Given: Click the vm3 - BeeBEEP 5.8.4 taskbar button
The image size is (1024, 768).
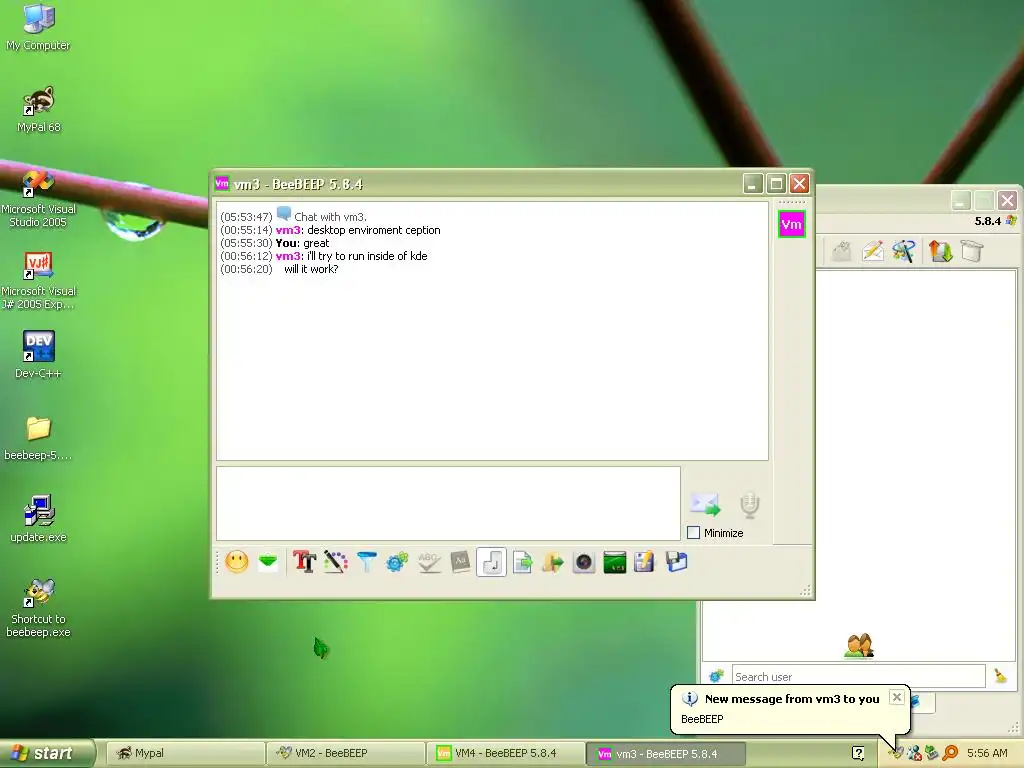Looking at the screenshot, I should [665, 754].
